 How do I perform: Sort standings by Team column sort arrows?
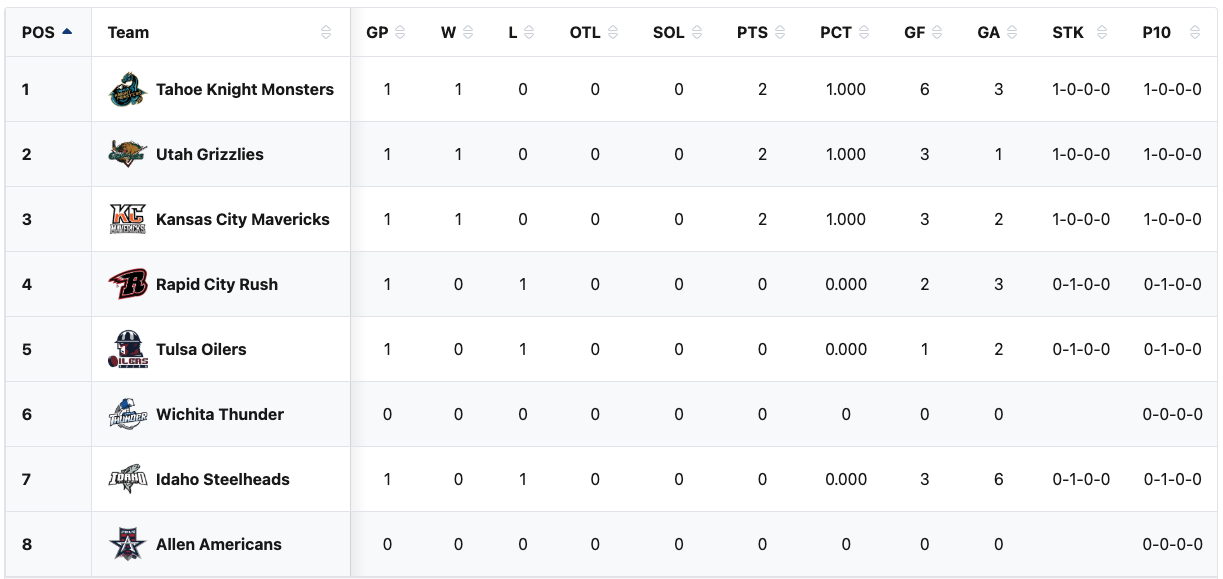pos(326,32)
